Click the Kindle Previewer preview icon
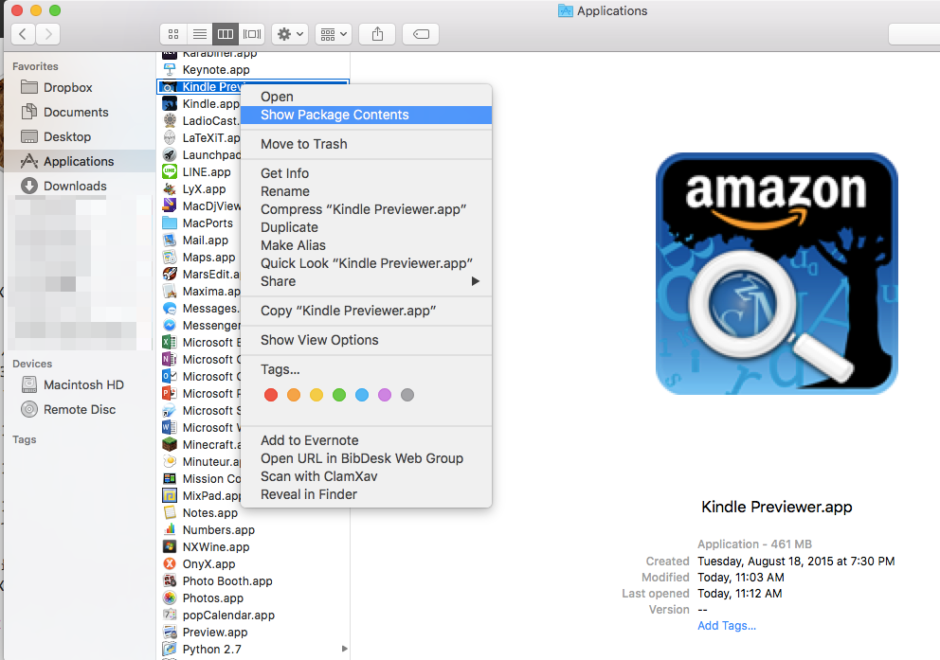This screenshot has width=940, height=660. pyautogui.click(x=776, y=273)
